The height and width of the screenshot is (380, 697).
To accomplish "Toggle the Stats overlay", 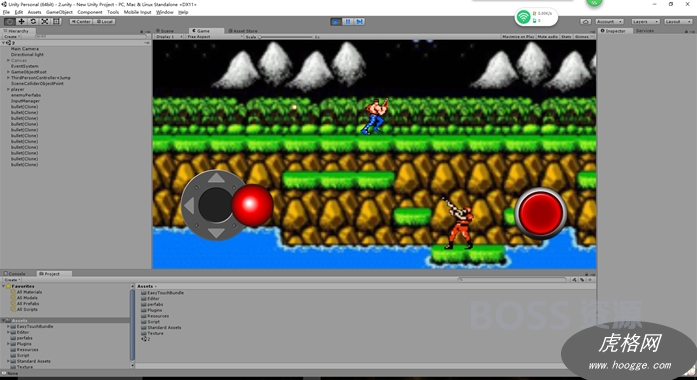I will 566,36.
